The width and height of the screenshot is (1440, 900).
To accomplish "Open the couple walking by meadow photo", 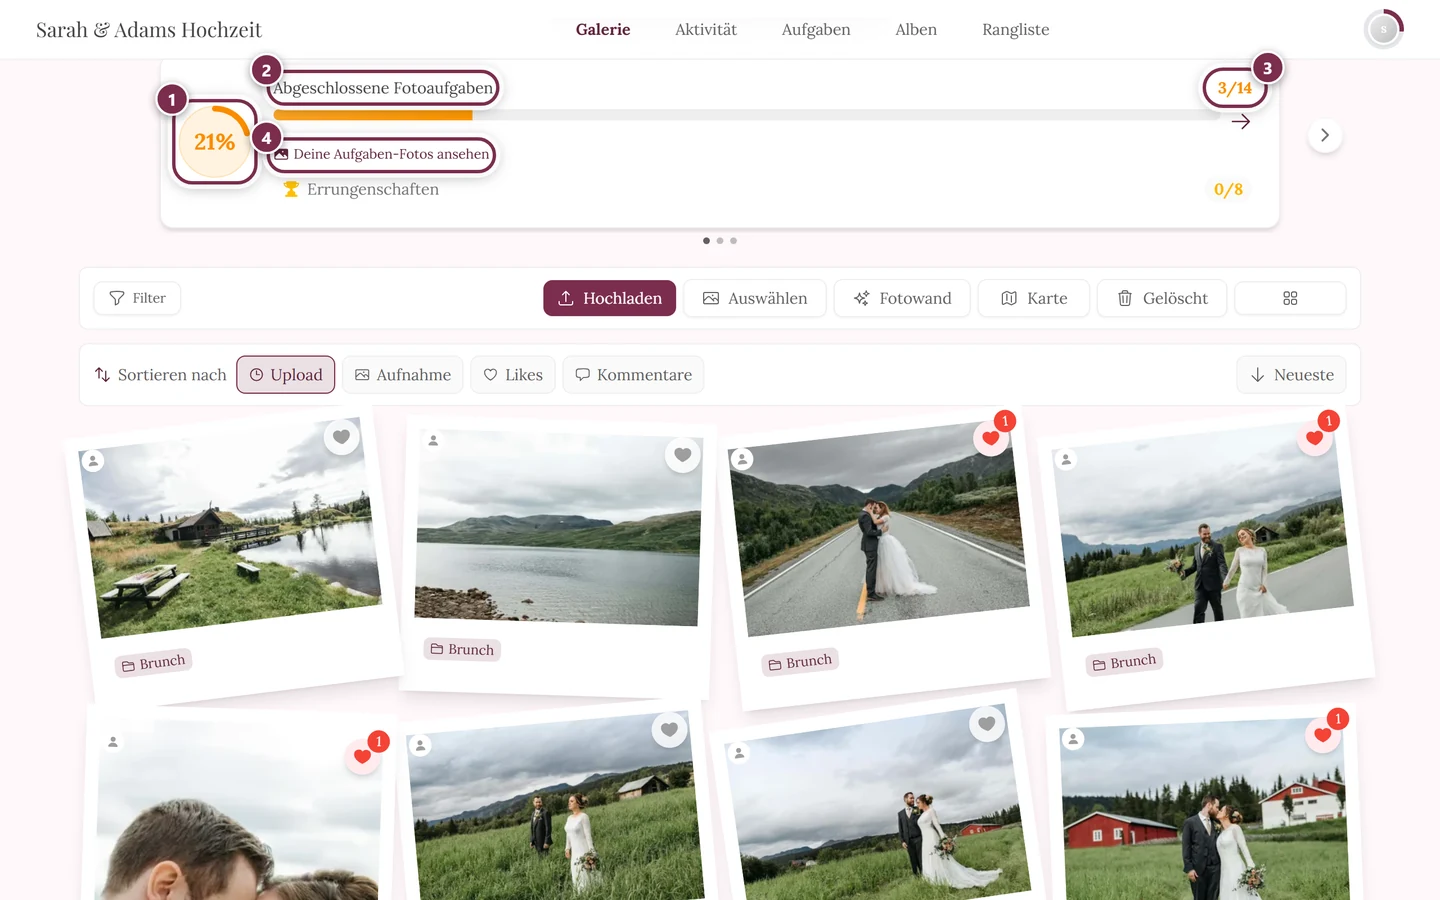I will [x=1203, y=530].
